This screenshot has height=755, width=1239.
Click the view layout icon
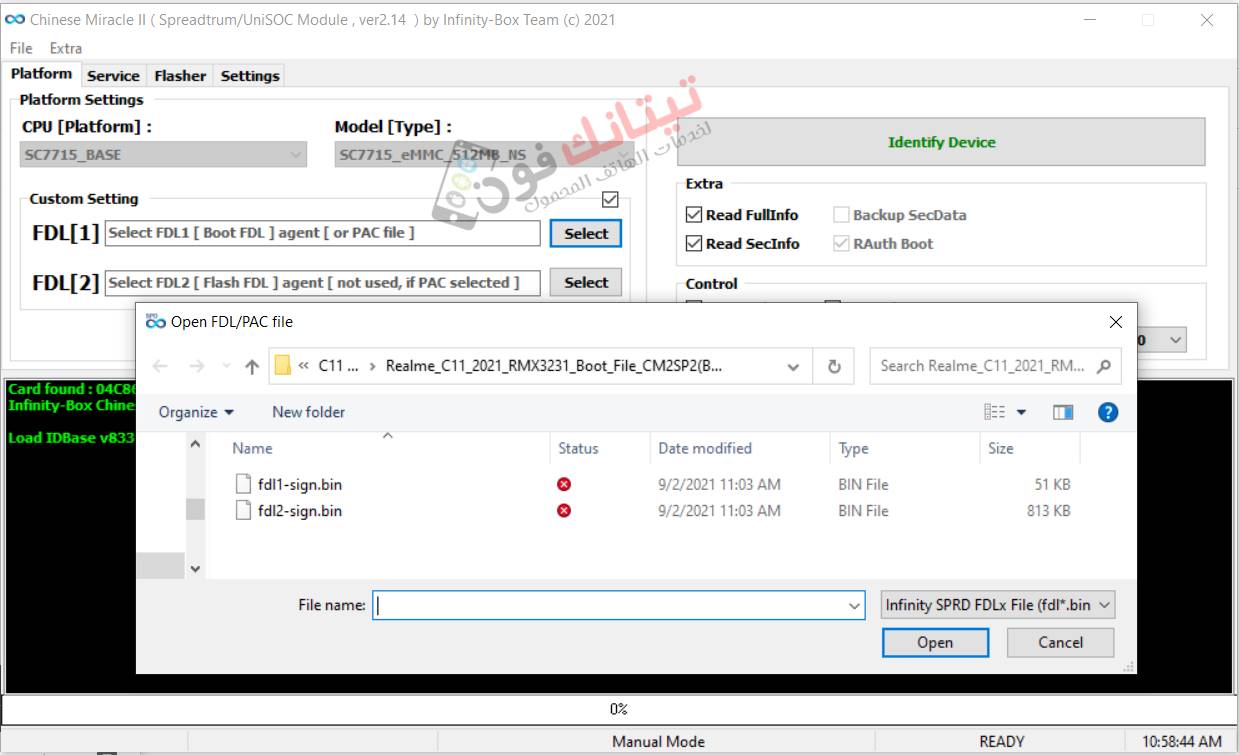(x=994, y=412)
